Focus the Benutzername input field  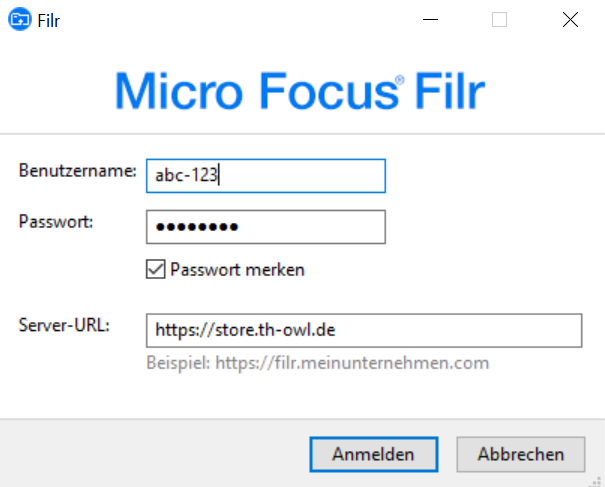(265, 175)
